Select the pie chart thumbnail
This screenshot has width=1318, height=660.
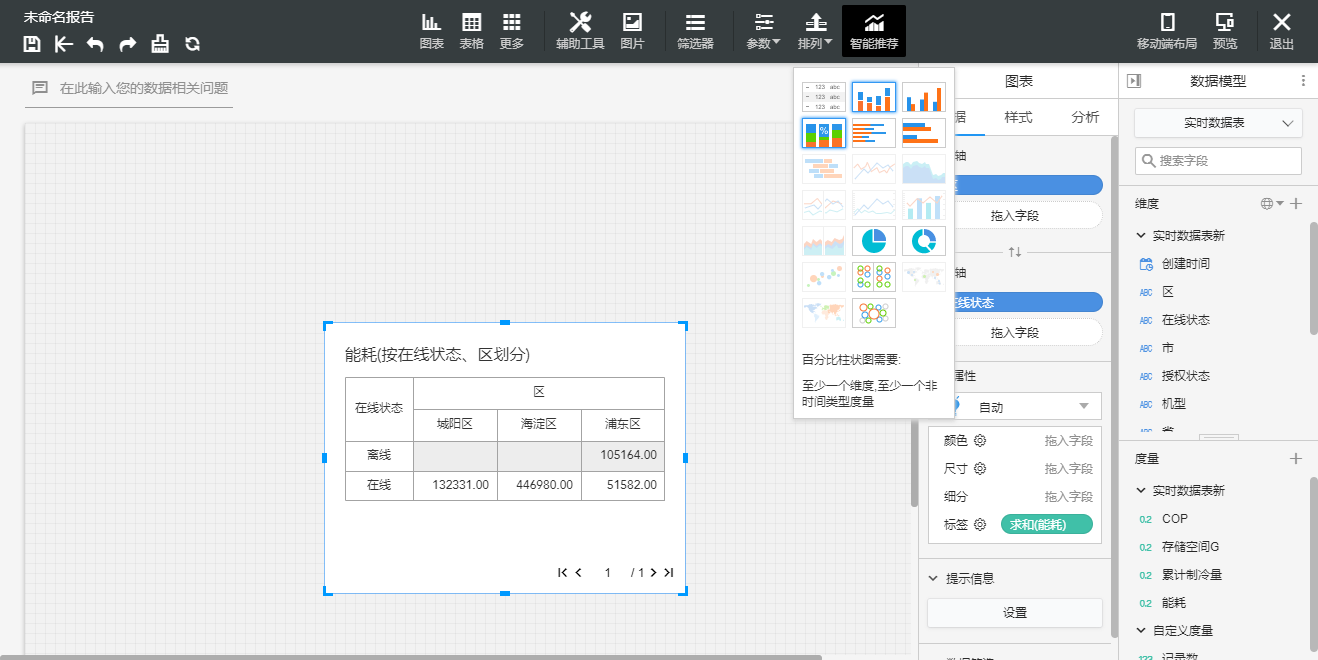pos(874,241)
